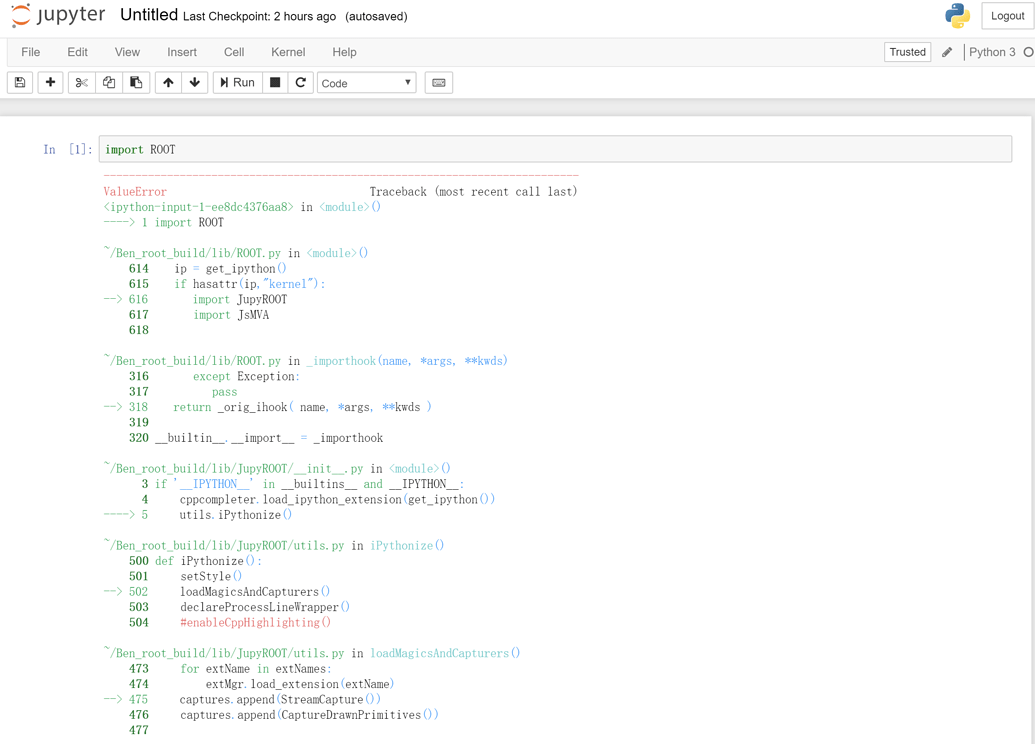Open the keyboard shortcuts command palette icon
This screenshot has height=744, width=1035.
point(438,82)
